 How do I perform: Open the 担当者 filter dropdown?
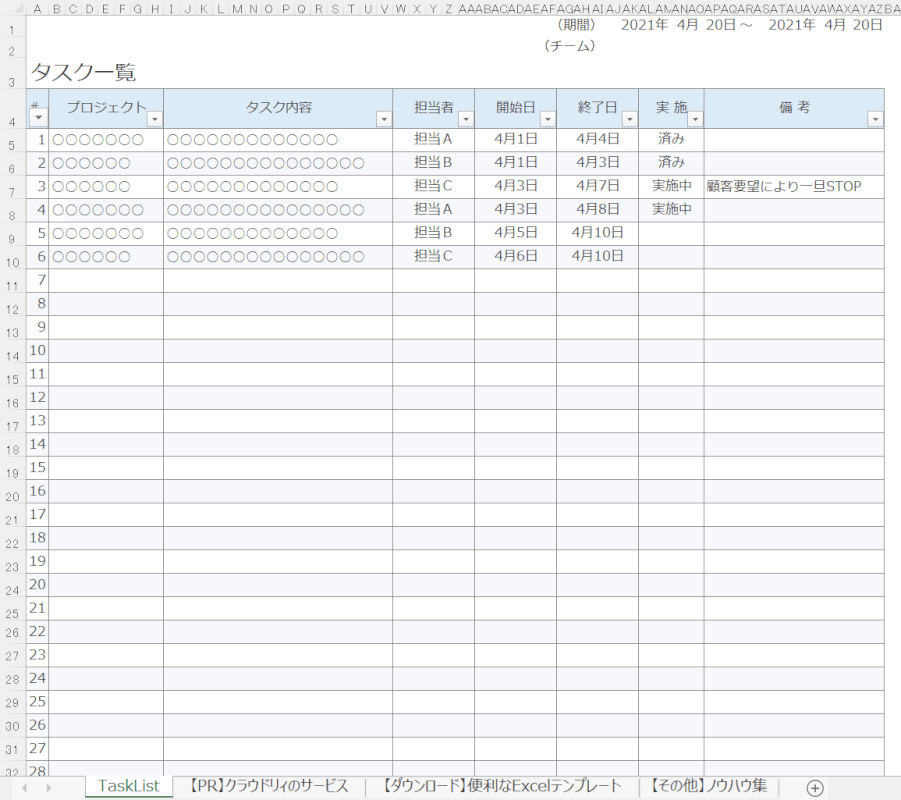point(465,119)
